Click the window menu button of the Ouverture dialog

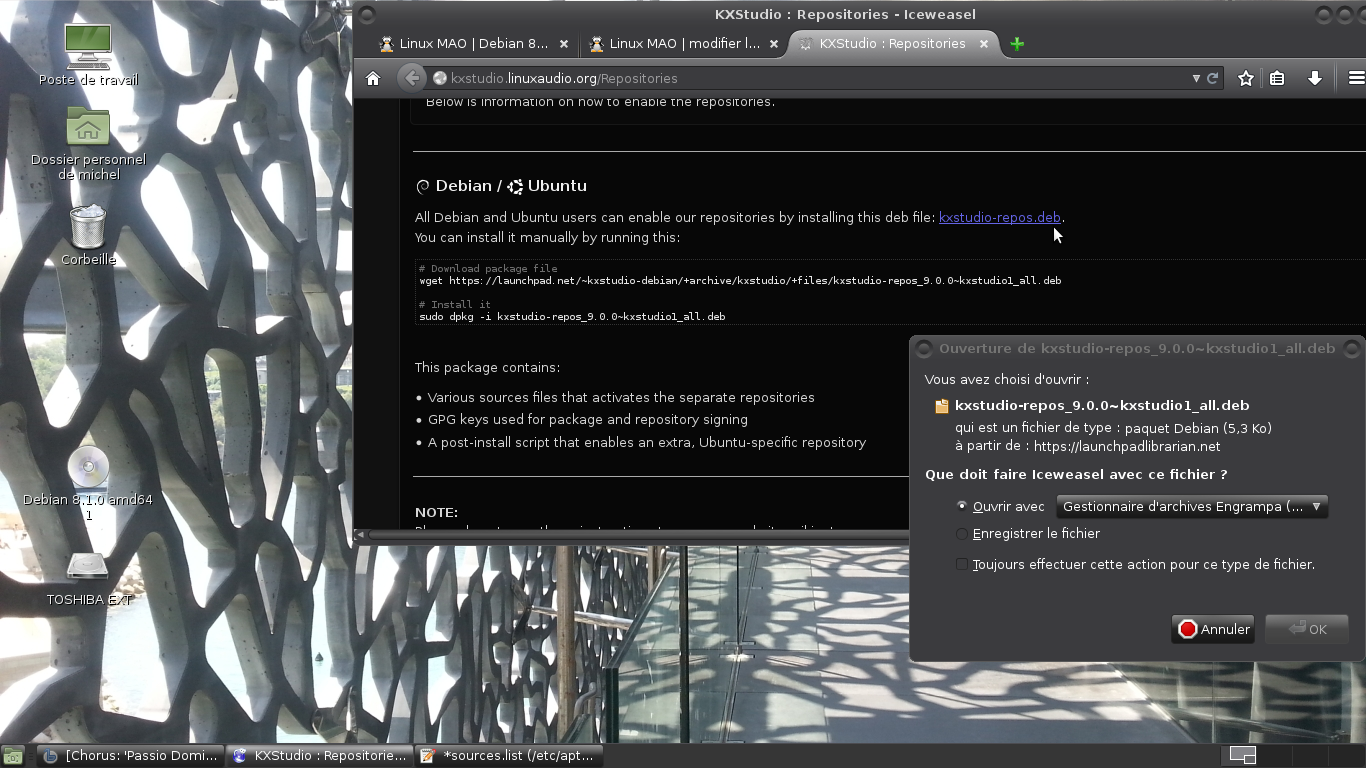point(923,349)
